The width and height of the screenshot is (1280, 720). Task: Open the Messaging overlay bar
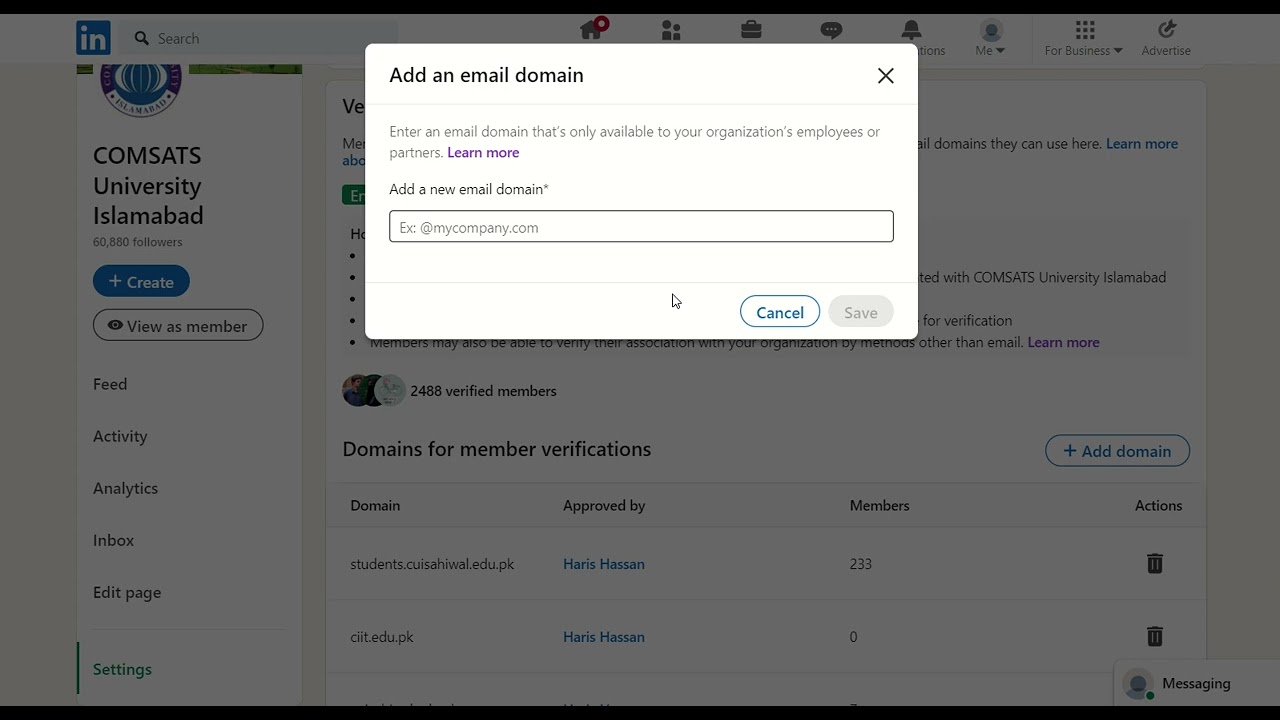click(x=1197, y=684)
